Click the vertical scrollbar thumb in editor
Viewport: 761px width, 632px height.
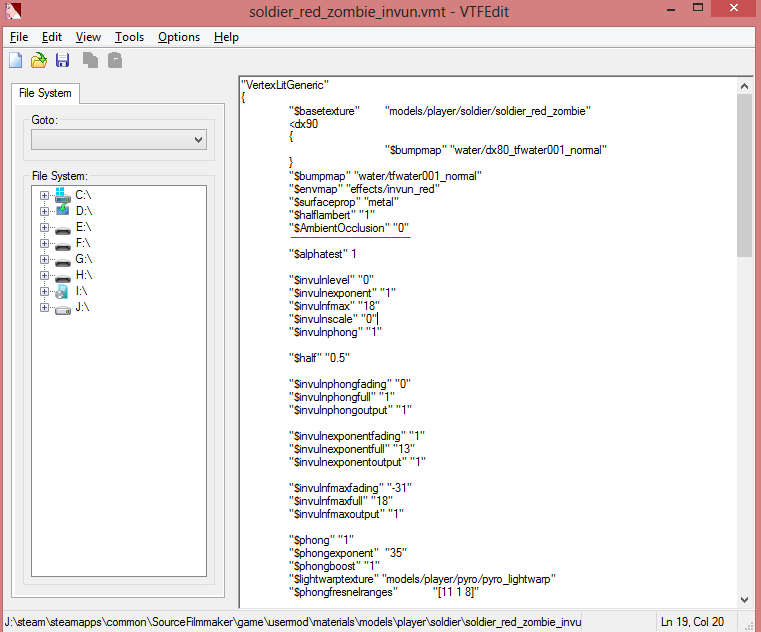744,175
